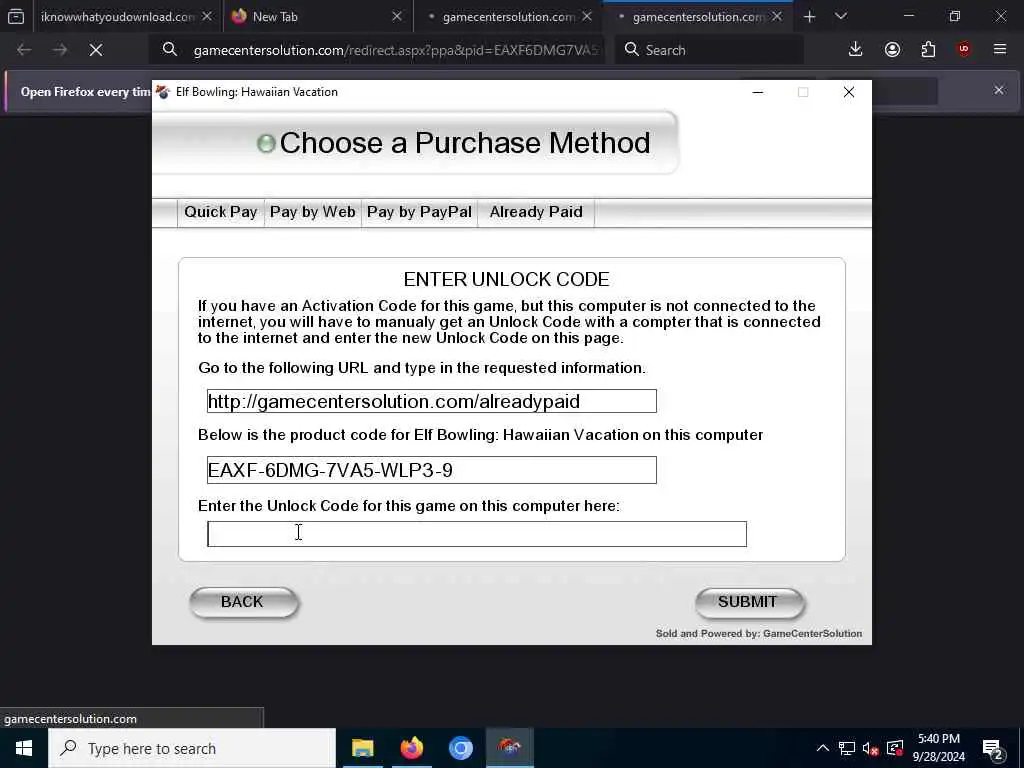The width and height of the screenshot is (1024, 768).
Task: Focus the Unlock Code entry field
Action: 477,534
